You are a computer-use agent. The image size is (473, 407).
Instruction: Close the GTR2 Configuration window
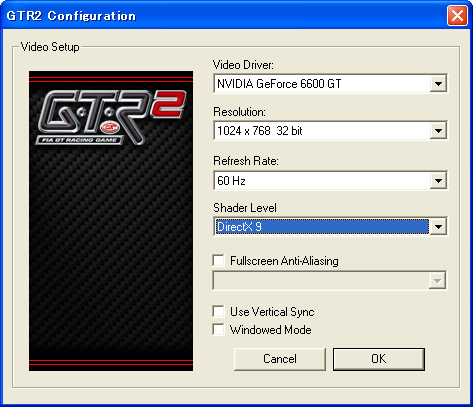457,15
